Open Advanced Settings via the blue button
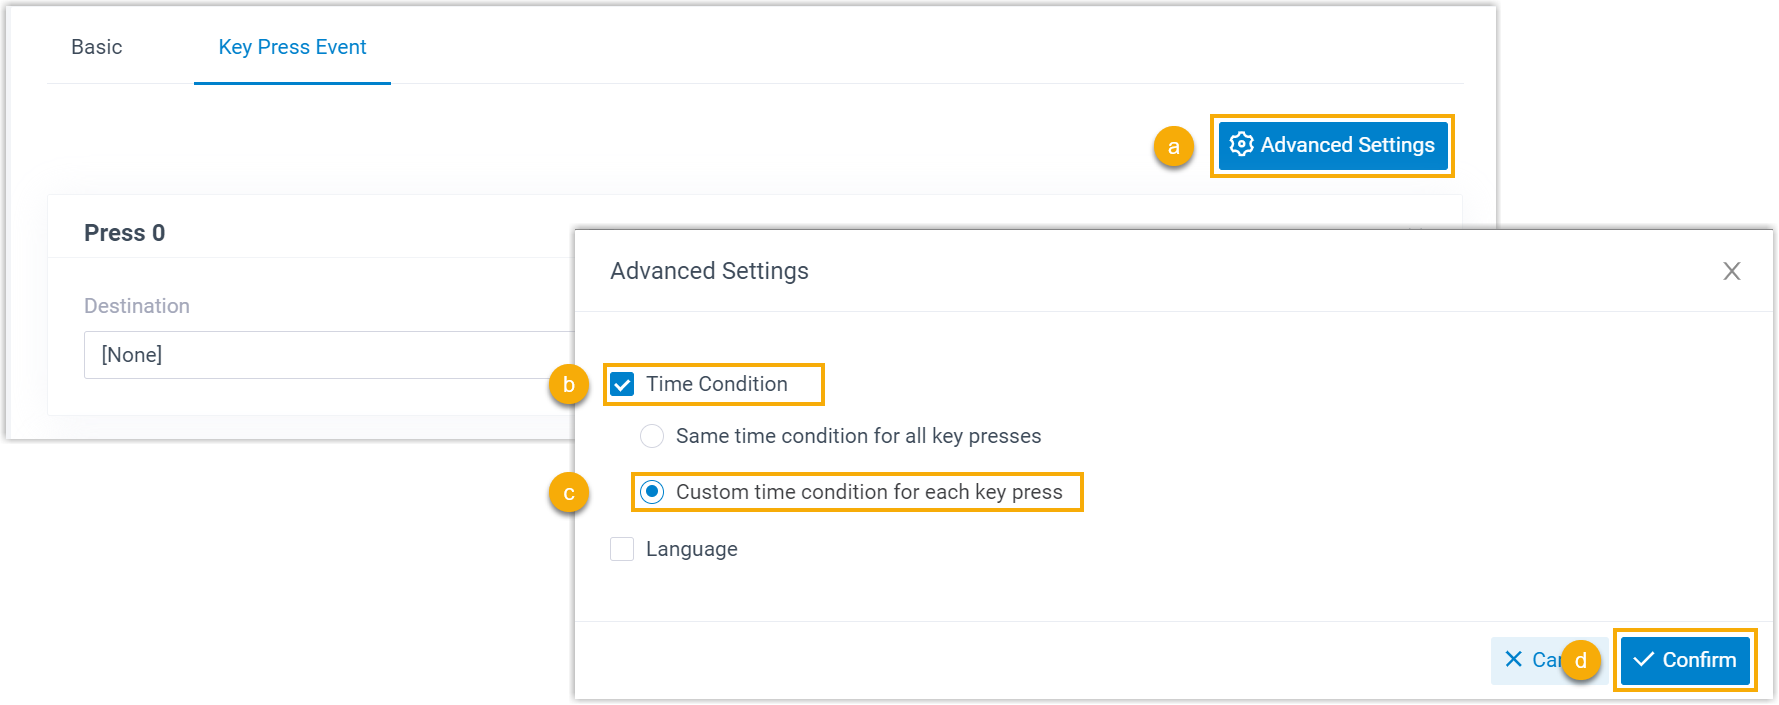 1332,145
